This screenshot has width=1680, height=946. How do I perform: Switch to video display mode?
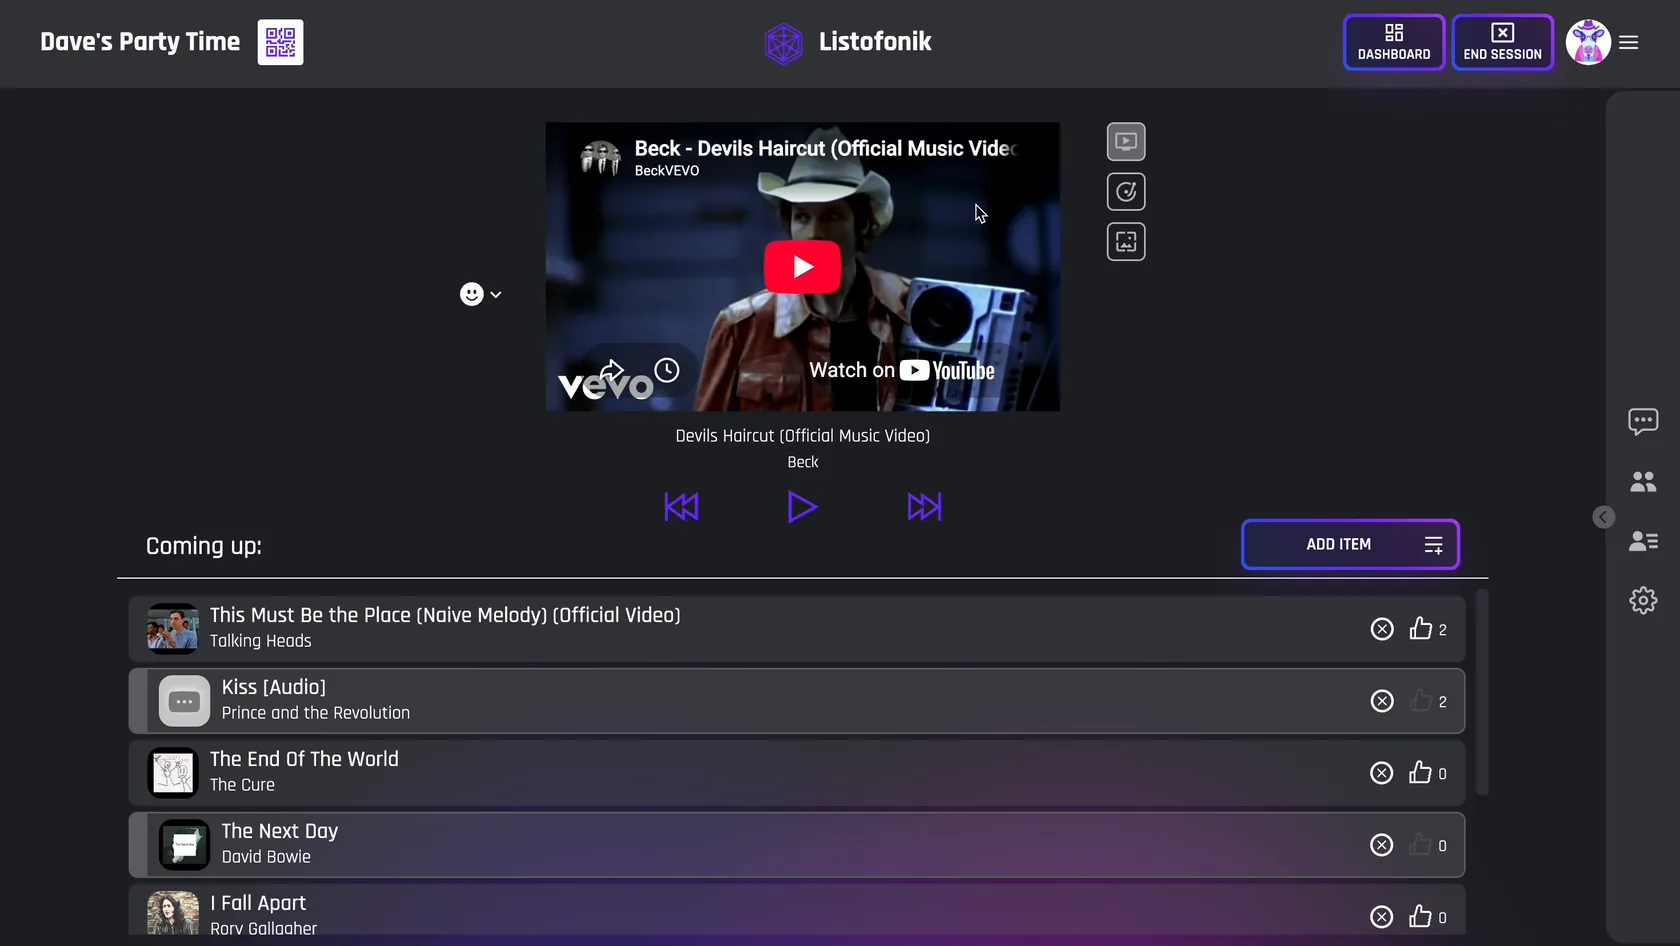click(x=1126, y=142)
